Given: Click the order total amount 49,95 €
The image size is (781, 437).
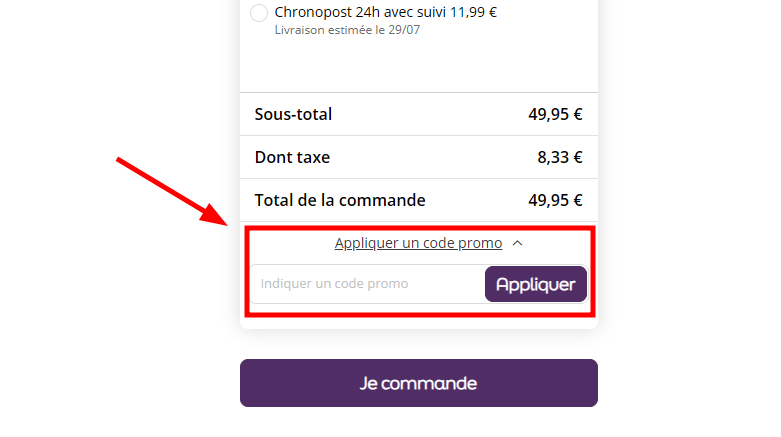Looking at the screenshot, I should [x=555, y=200].
